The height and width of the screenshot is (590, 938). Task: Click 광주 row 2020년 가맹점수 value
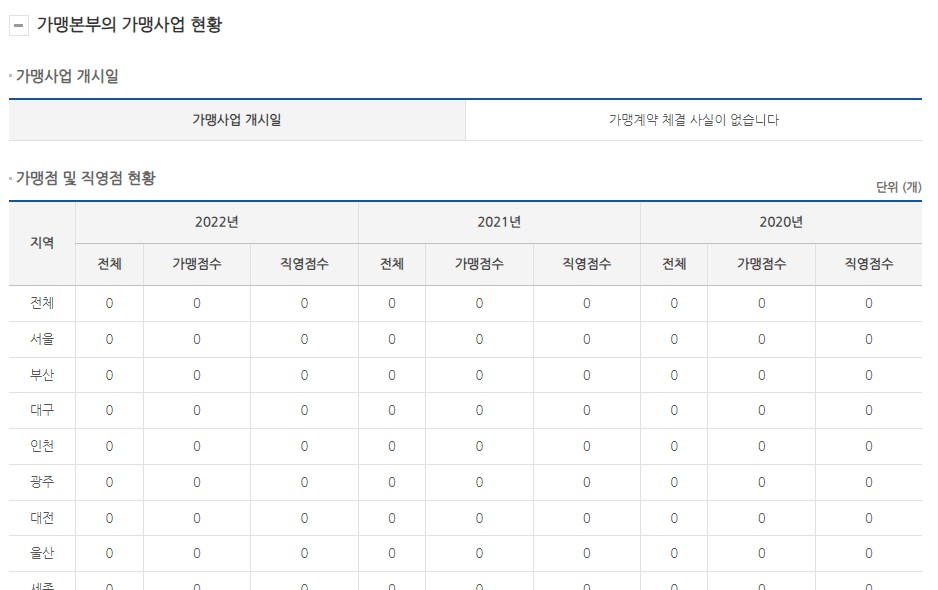coord(762,482)
